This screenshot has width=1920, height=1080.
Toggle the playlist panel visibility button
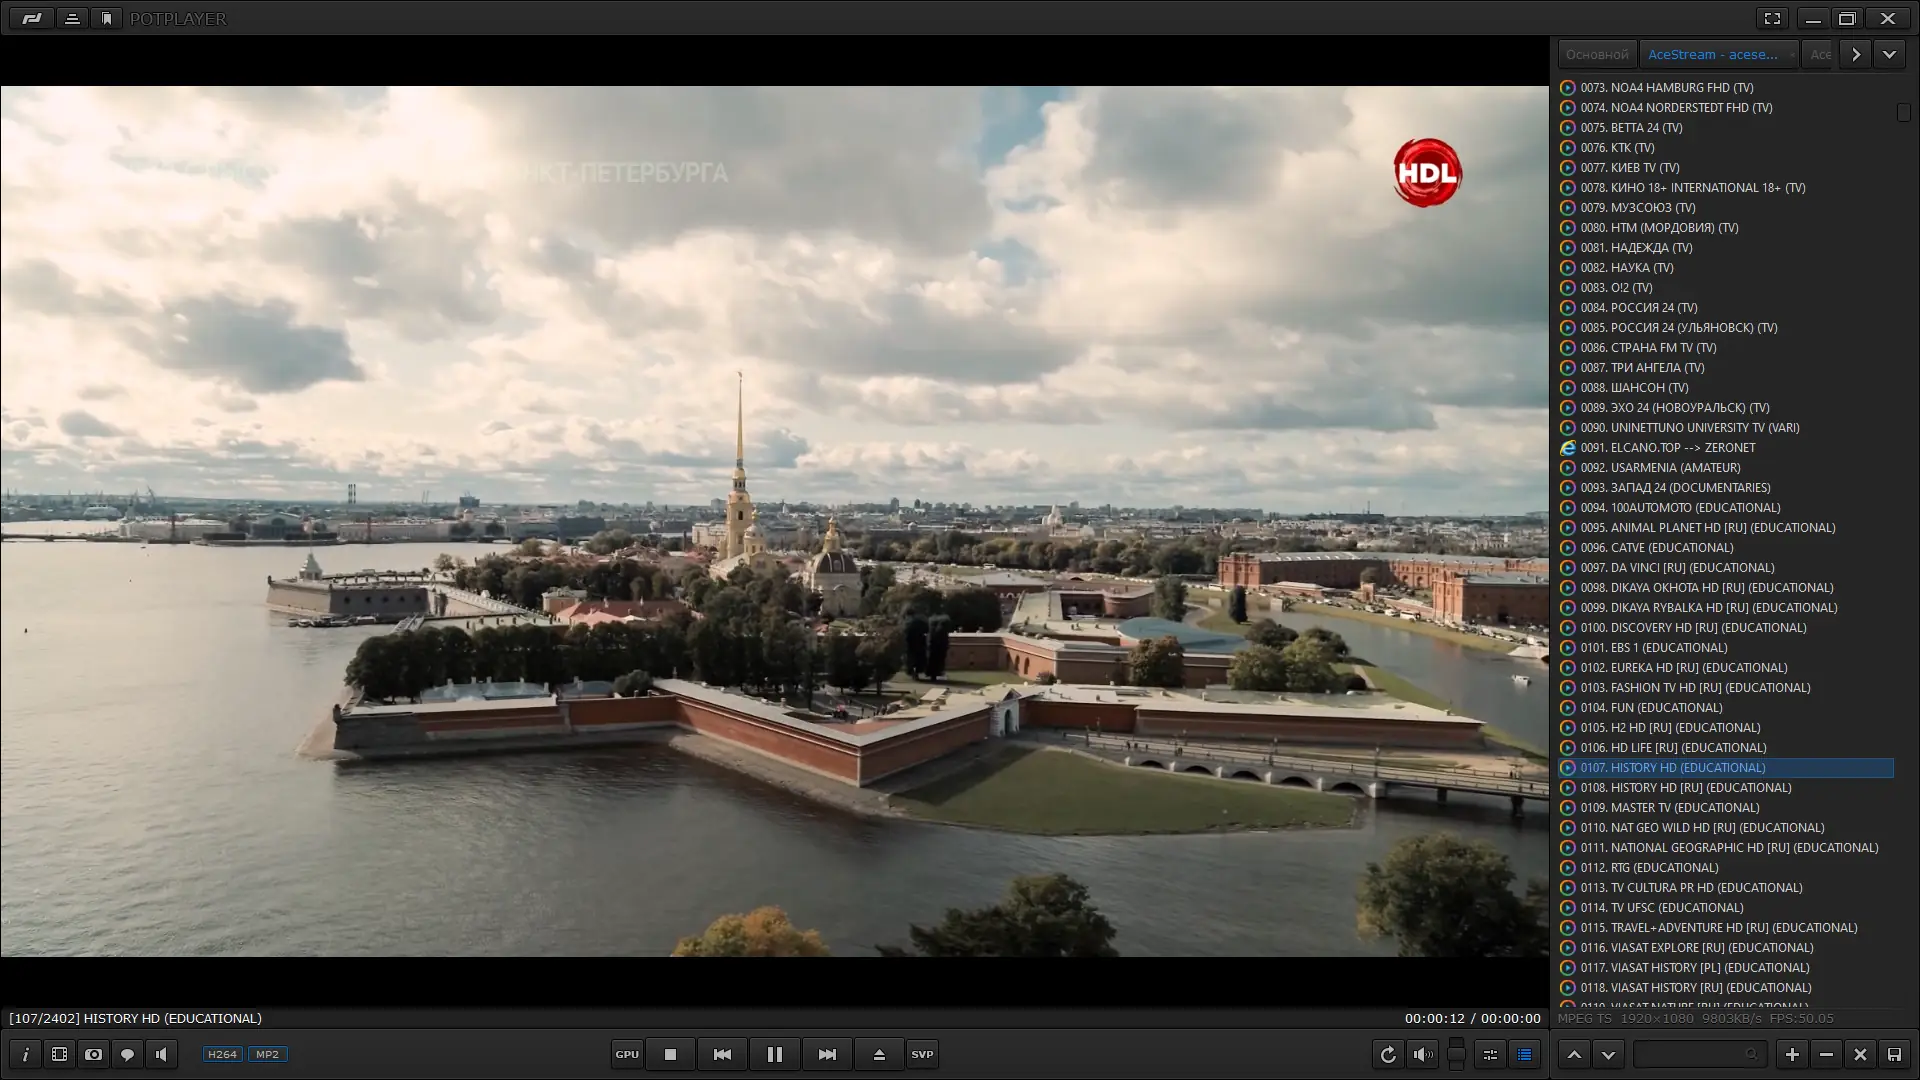(x=1524, y=1054)
